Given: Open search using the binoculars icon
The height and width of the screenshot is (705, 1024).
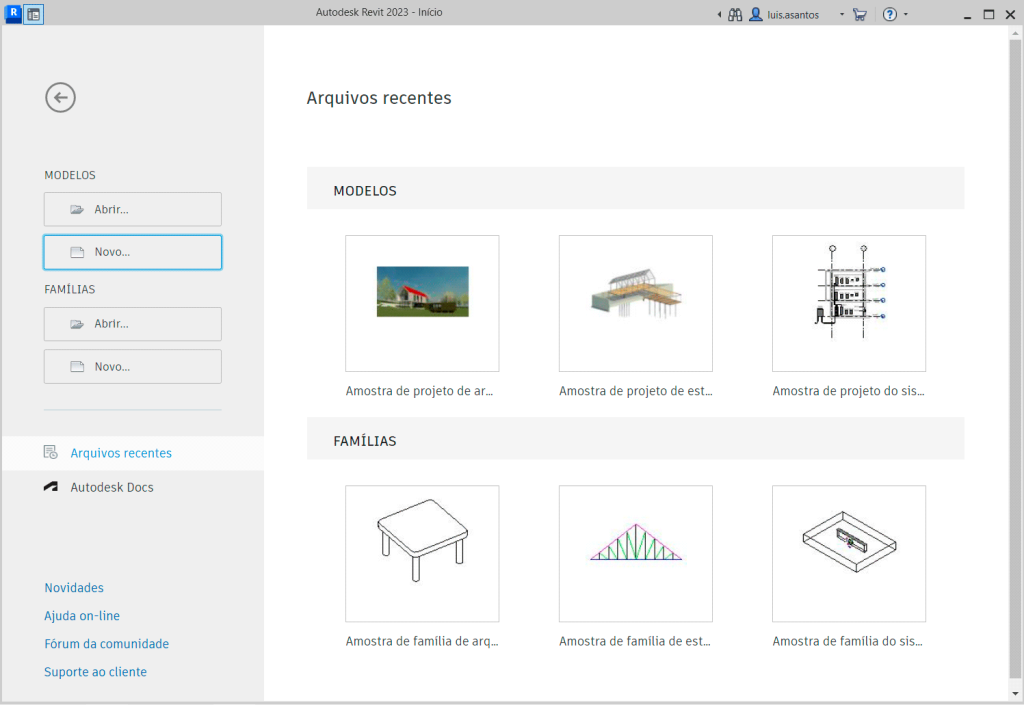Looking at the screenshot, I should pos(735,14).
